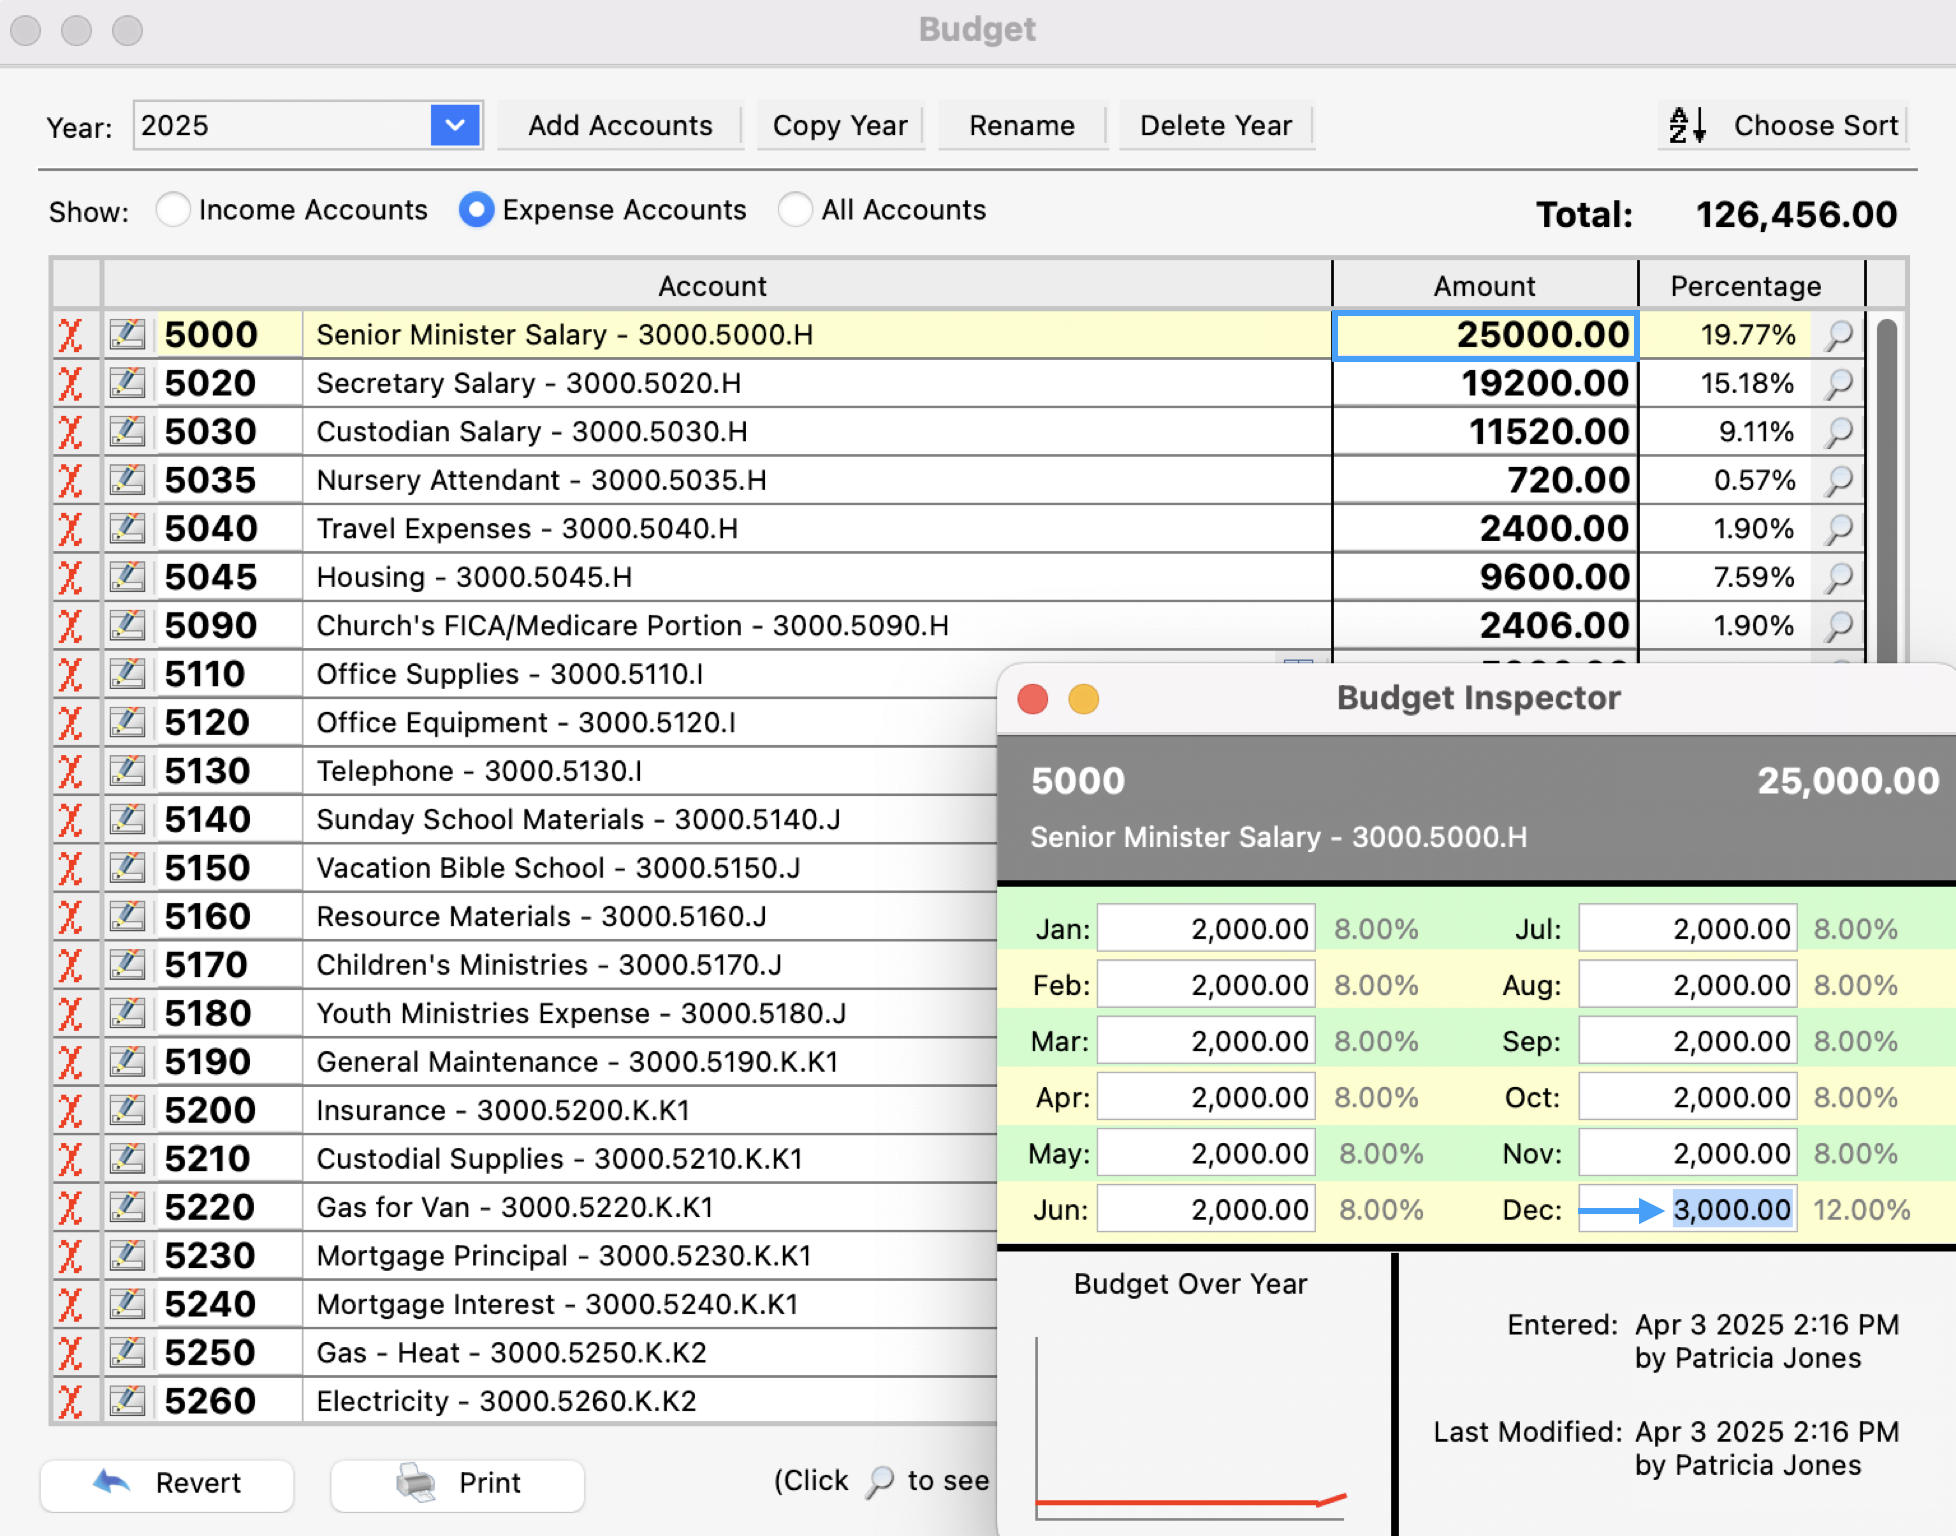Screen dimensions: 1956x1536
Task: Click Copy Year button
Action: point(840,126)
